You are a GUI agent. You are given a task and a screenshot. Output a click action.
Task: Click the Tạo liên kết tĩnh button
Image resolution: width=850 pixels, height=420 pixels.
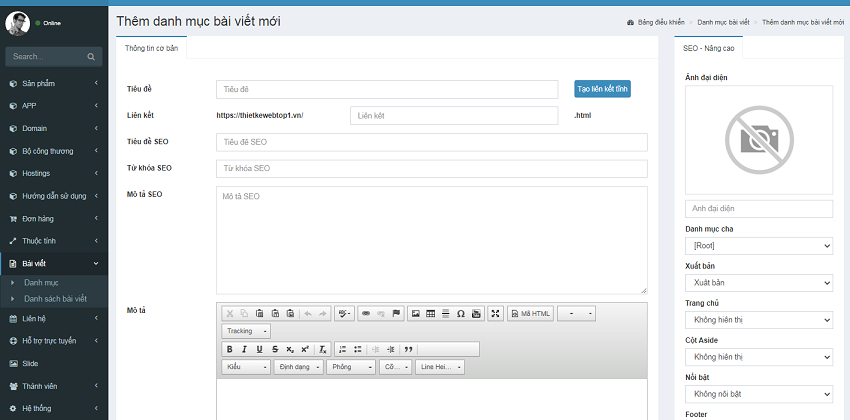click(x=602, y=89)
